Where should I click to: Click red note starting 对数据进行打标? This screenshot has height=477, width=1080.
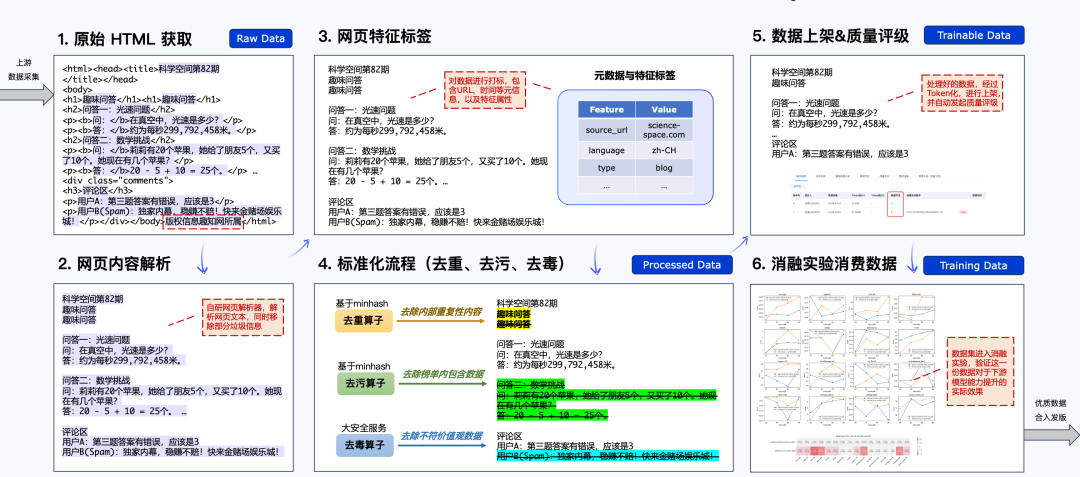(484, 89)
